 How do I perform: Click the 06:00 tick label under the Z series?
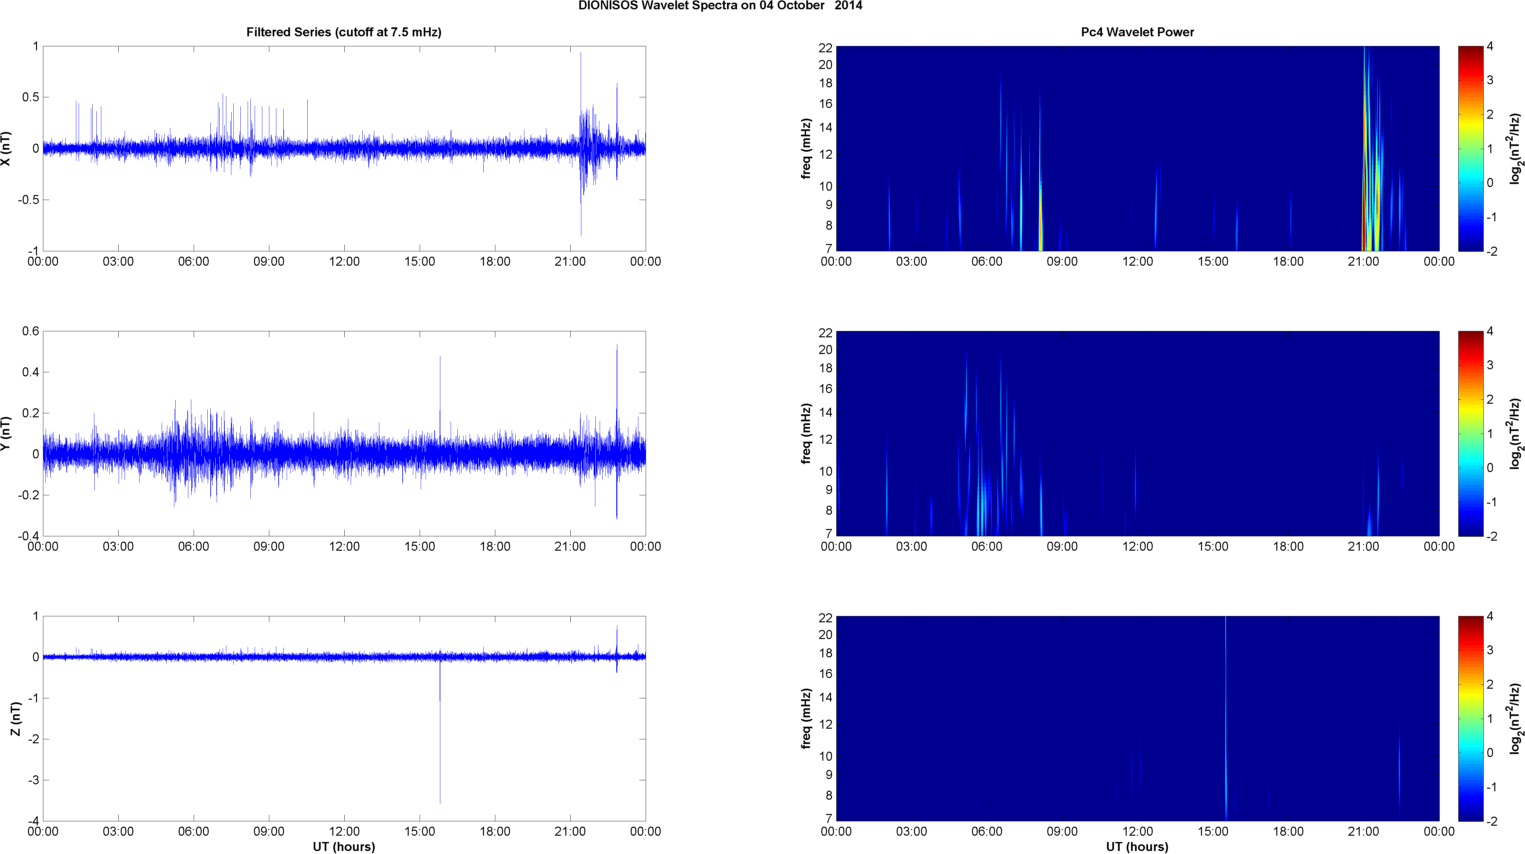pos(194,832)
